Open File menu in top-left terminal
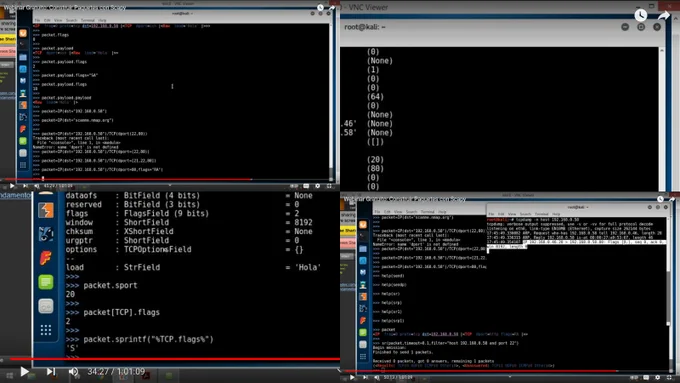 coord(37,20)
